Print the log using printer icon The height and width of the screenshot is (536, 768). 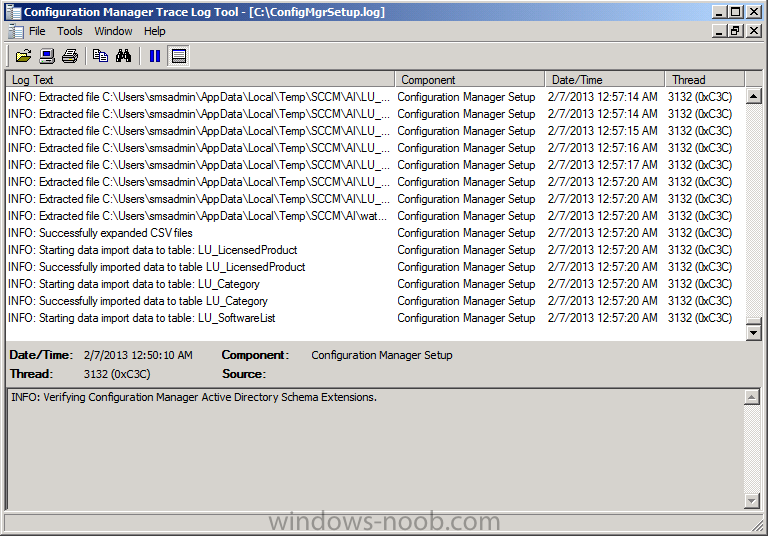click(x=70, y=56)
